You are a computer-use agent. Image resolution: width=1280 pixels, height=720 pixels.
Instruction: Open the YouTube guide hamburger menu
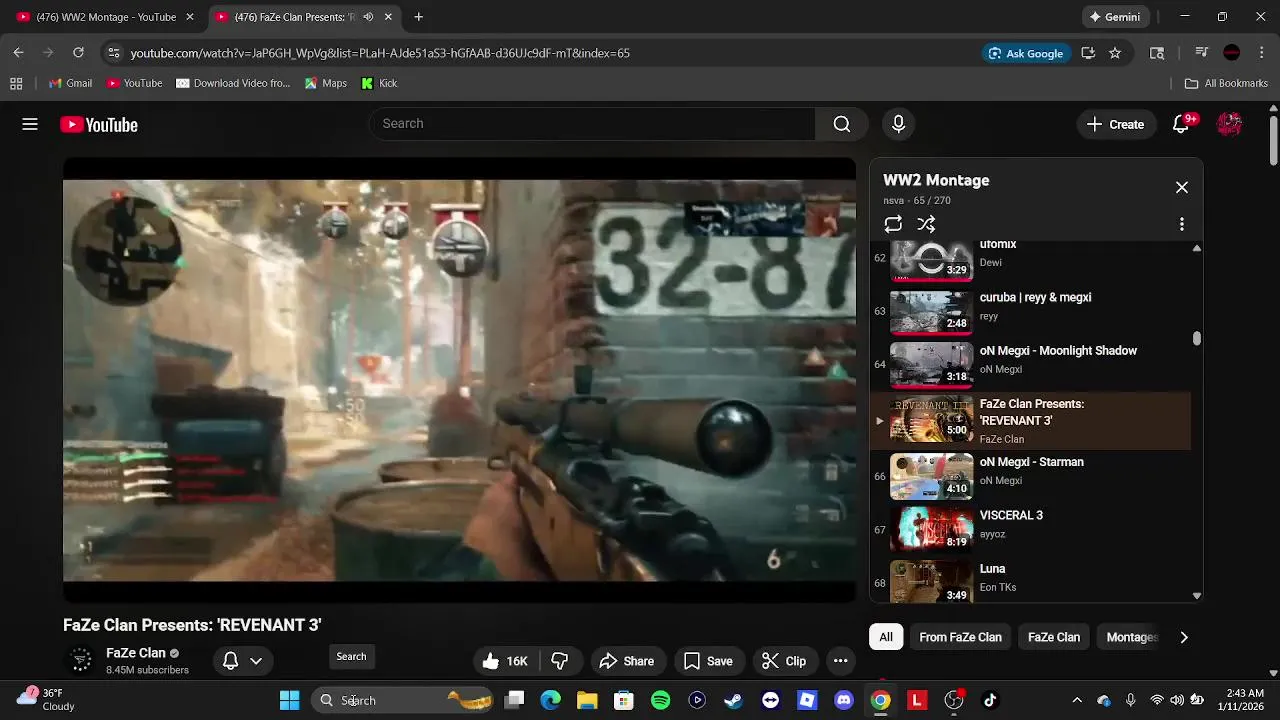tap(30, 124)
